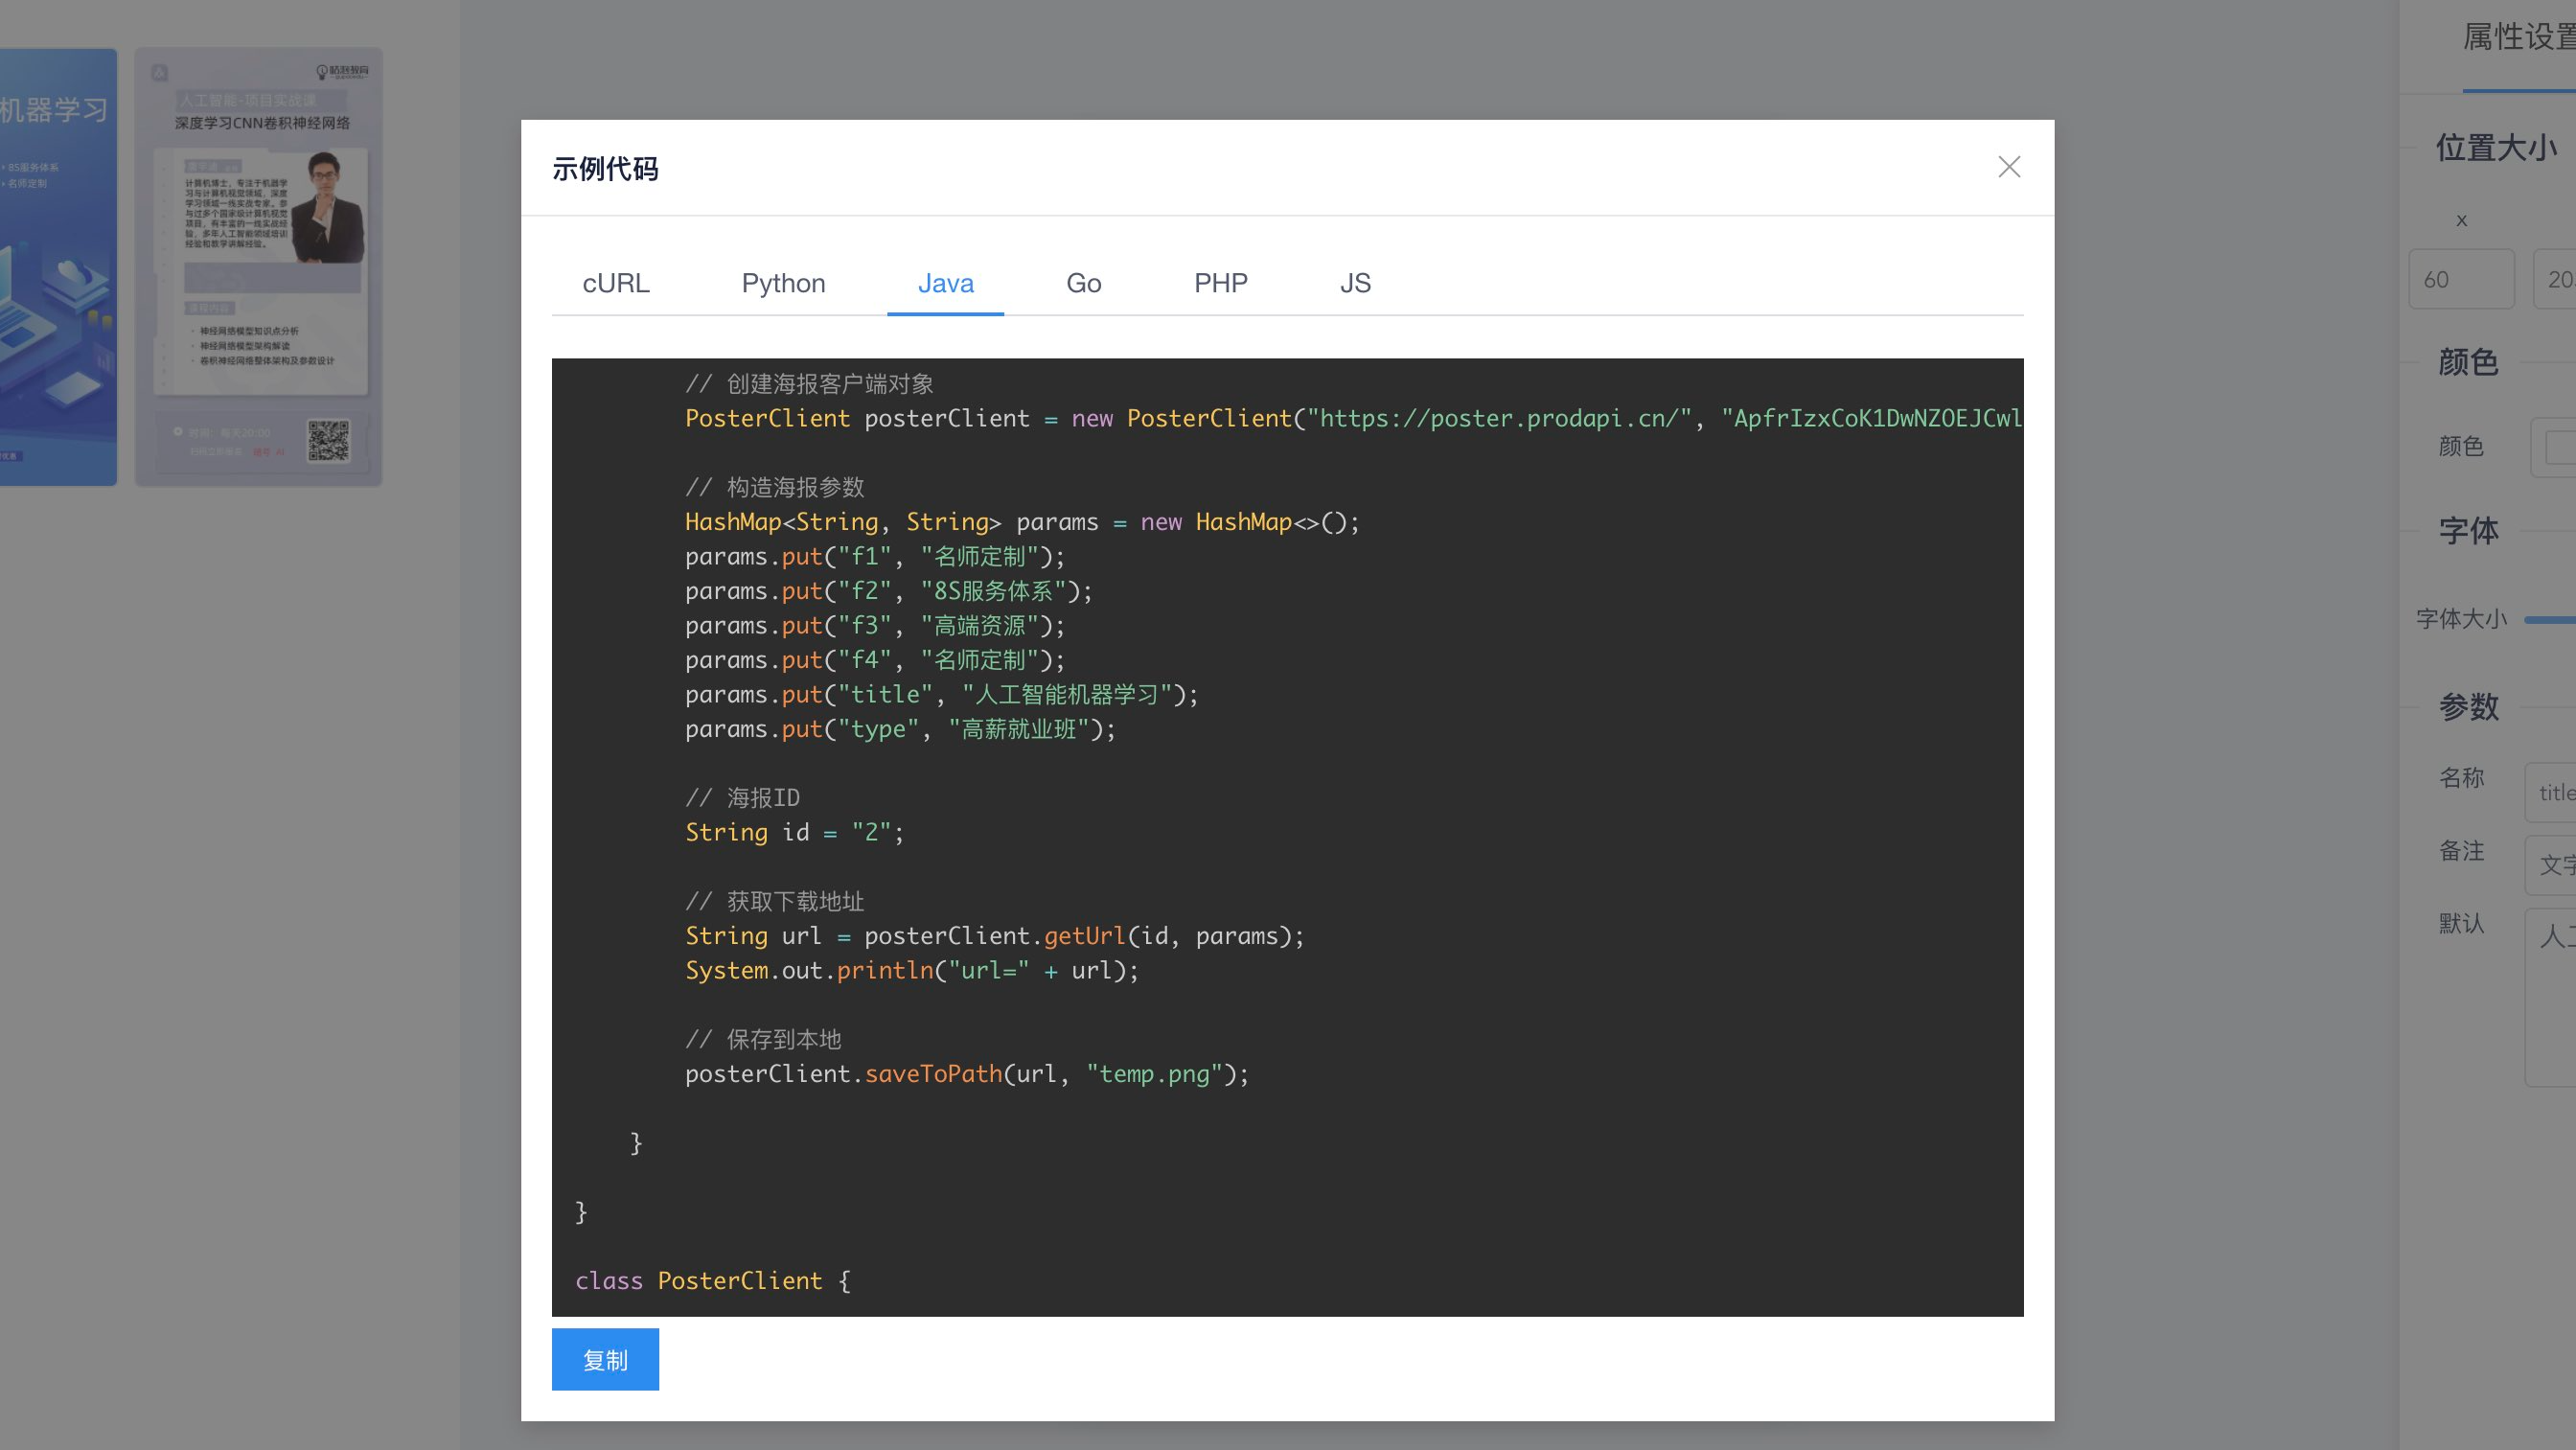
Task: Click the close X button on dialog
Action: click(x=2008, y=168)
